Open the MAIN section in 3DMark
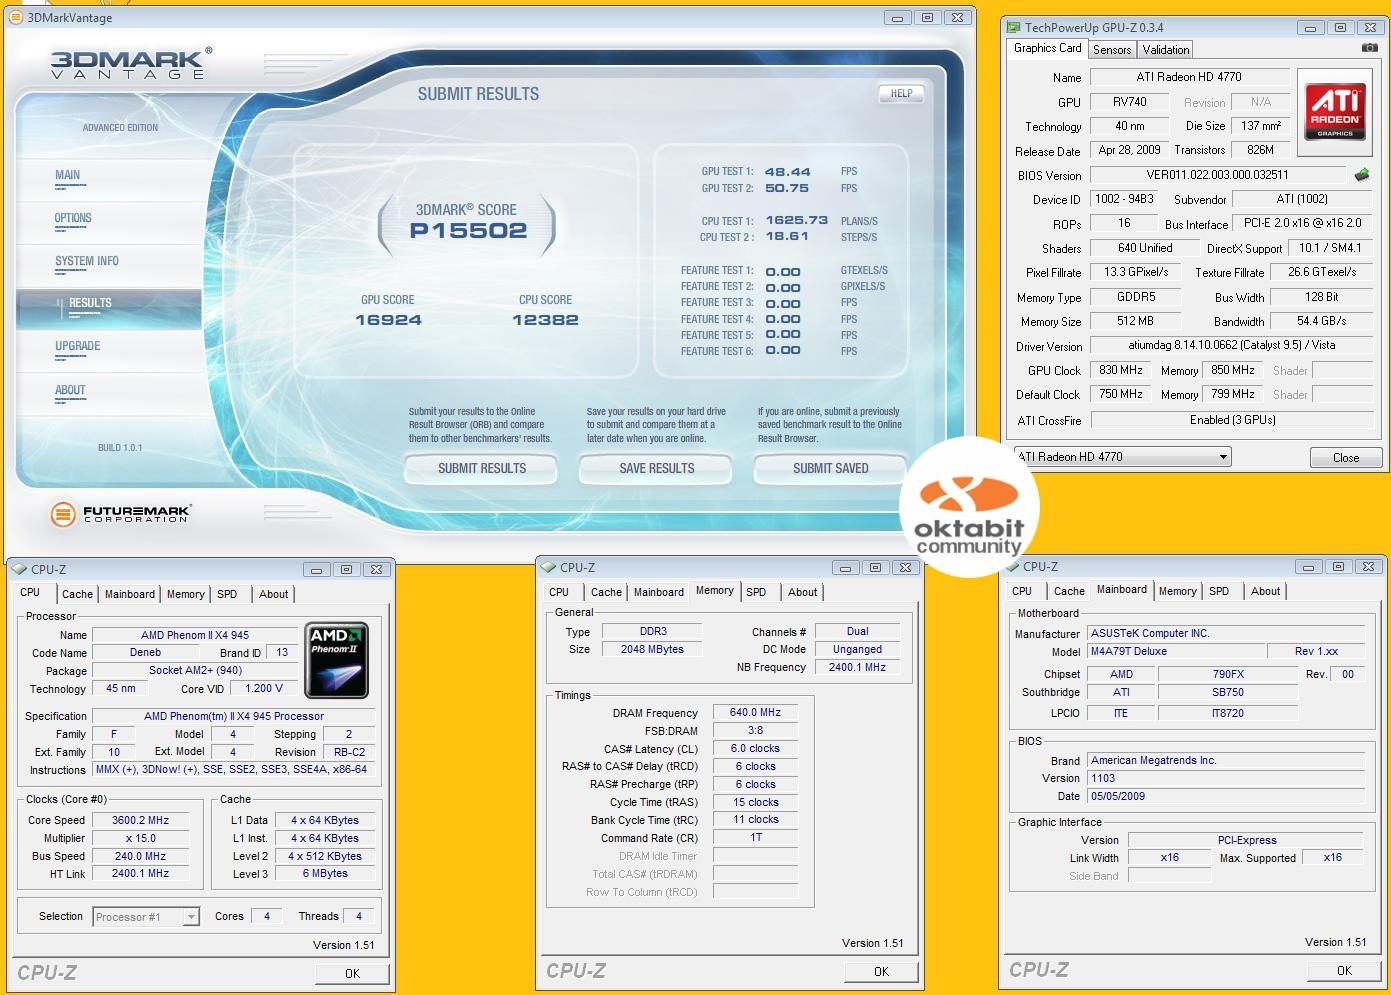 point(68,175)
